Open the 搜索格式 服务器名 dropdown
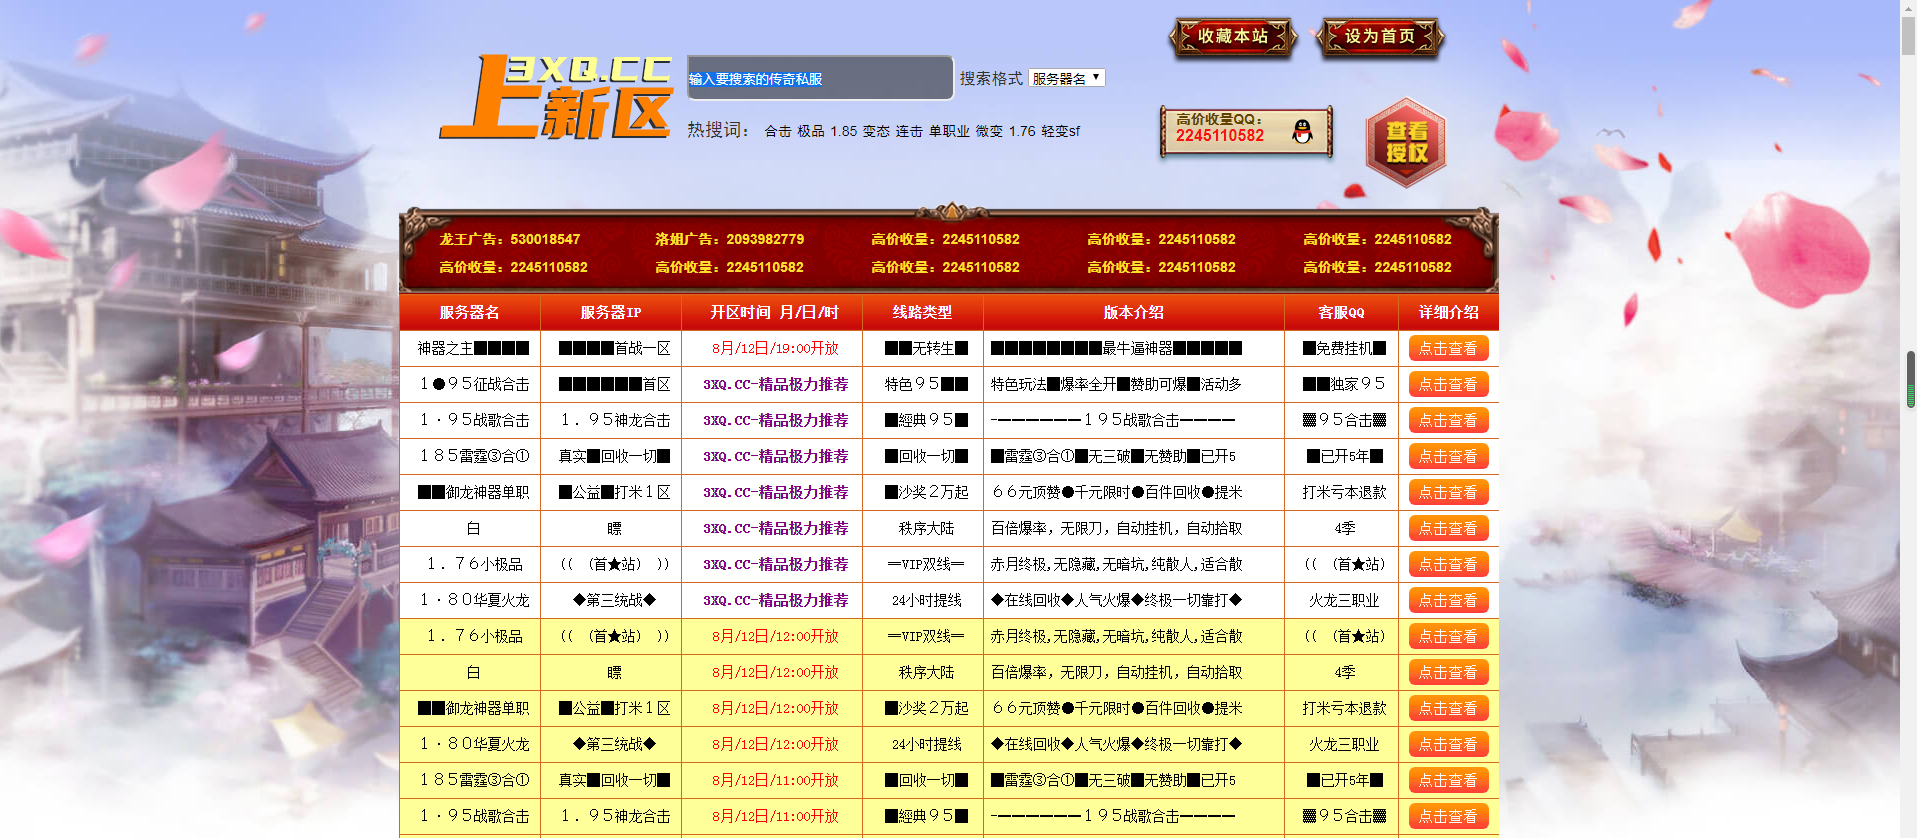Image resolution: width=1917 pixels, height=838 pixels. pyautogui.click(x=1066, y=78)
